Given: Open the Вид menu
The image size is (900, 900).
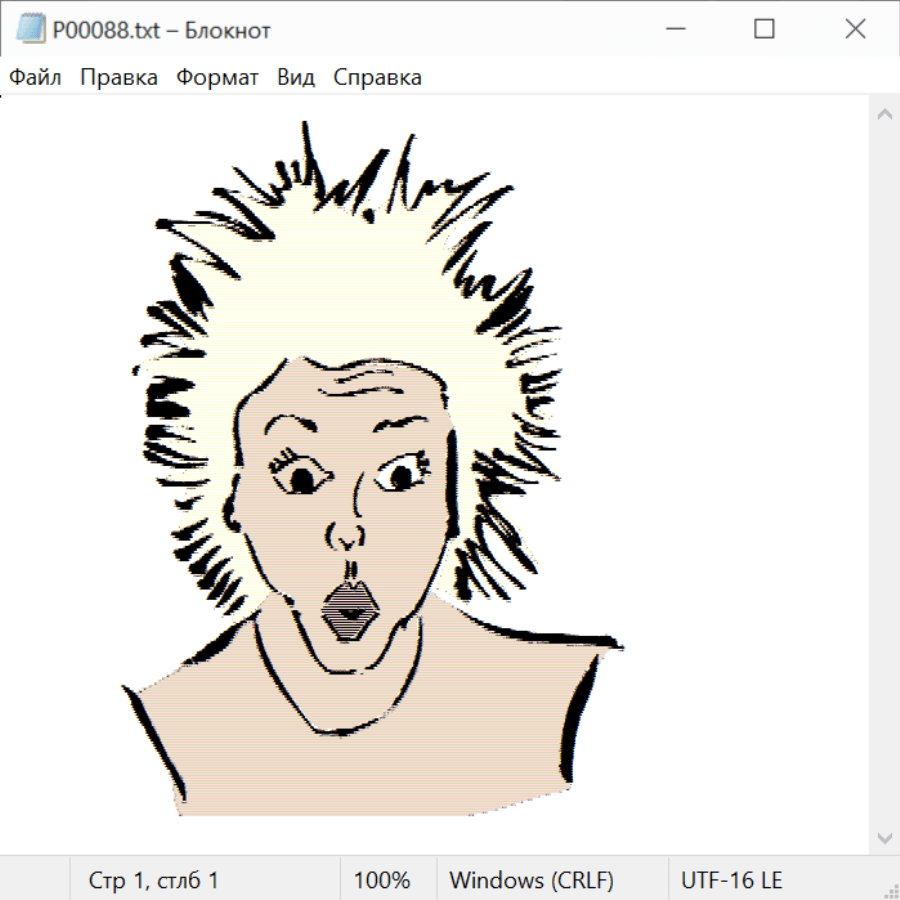Looking at the screenshot, I should 296,78.
